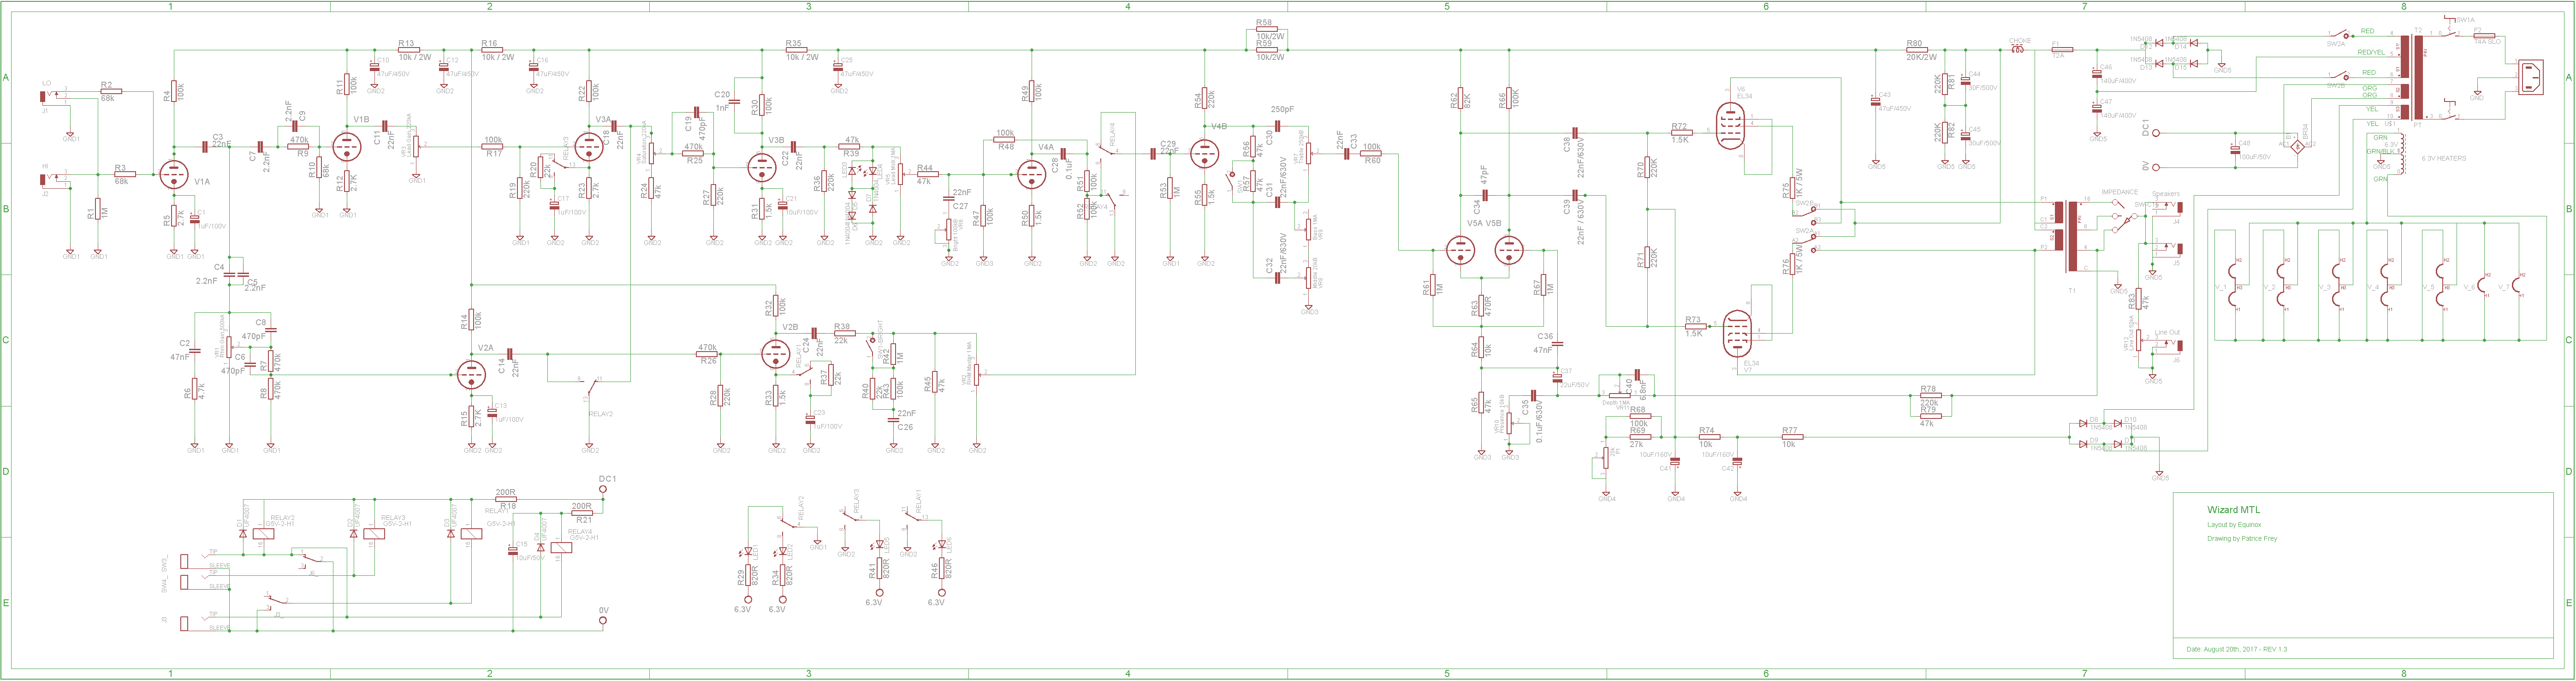Click the CHOKE inductor symbol

tap(2018, 49)
